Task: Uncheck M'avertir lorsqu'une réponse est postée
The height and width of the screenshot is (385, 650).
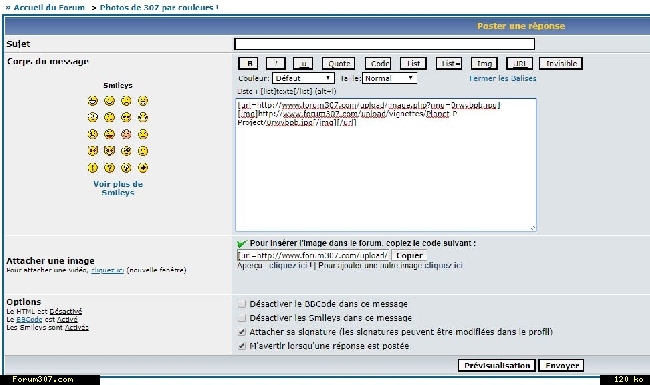Action: coord(242,346)
